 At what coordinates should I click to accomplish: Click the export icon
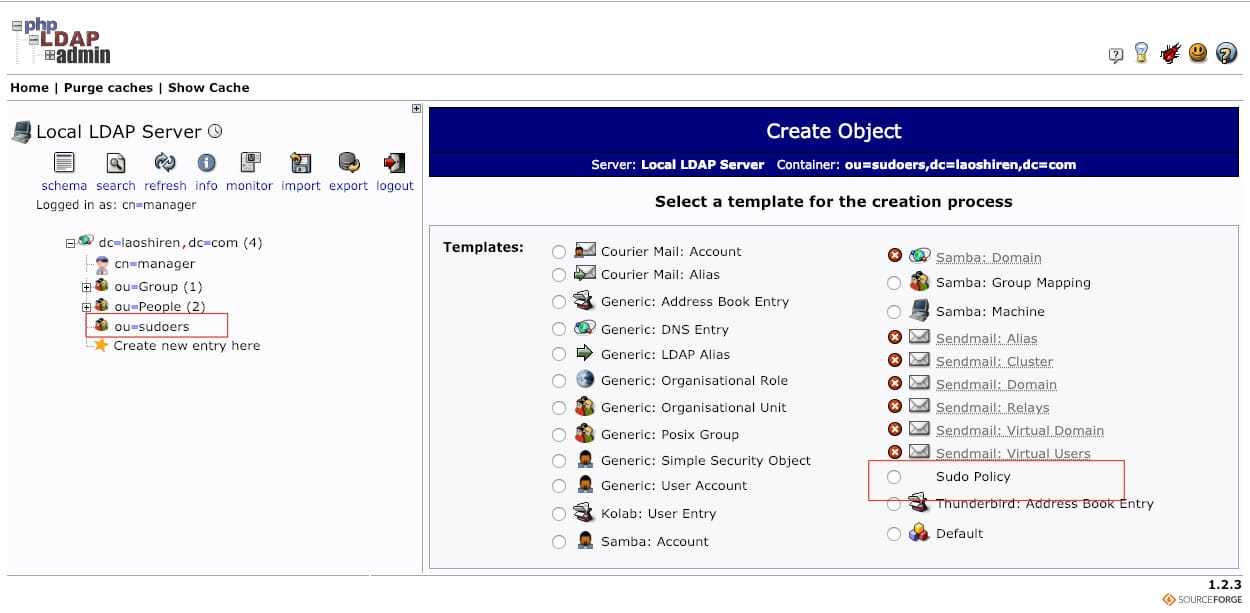(x=348, y=163)
